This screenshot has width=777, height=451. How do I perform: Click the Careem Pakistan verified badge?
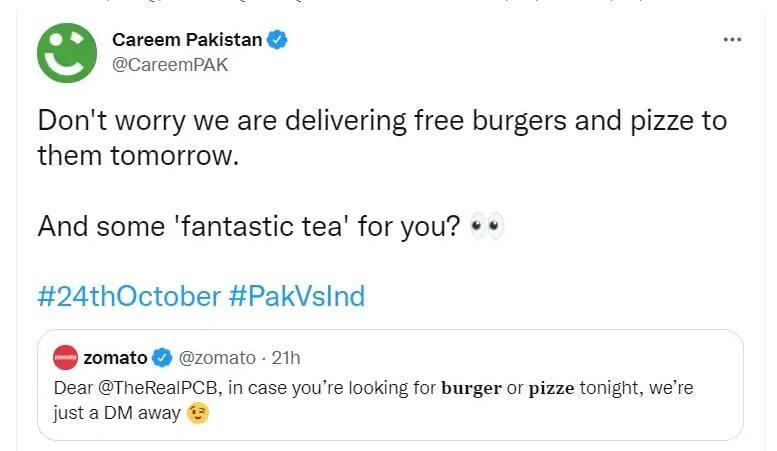tap(278, 40)
